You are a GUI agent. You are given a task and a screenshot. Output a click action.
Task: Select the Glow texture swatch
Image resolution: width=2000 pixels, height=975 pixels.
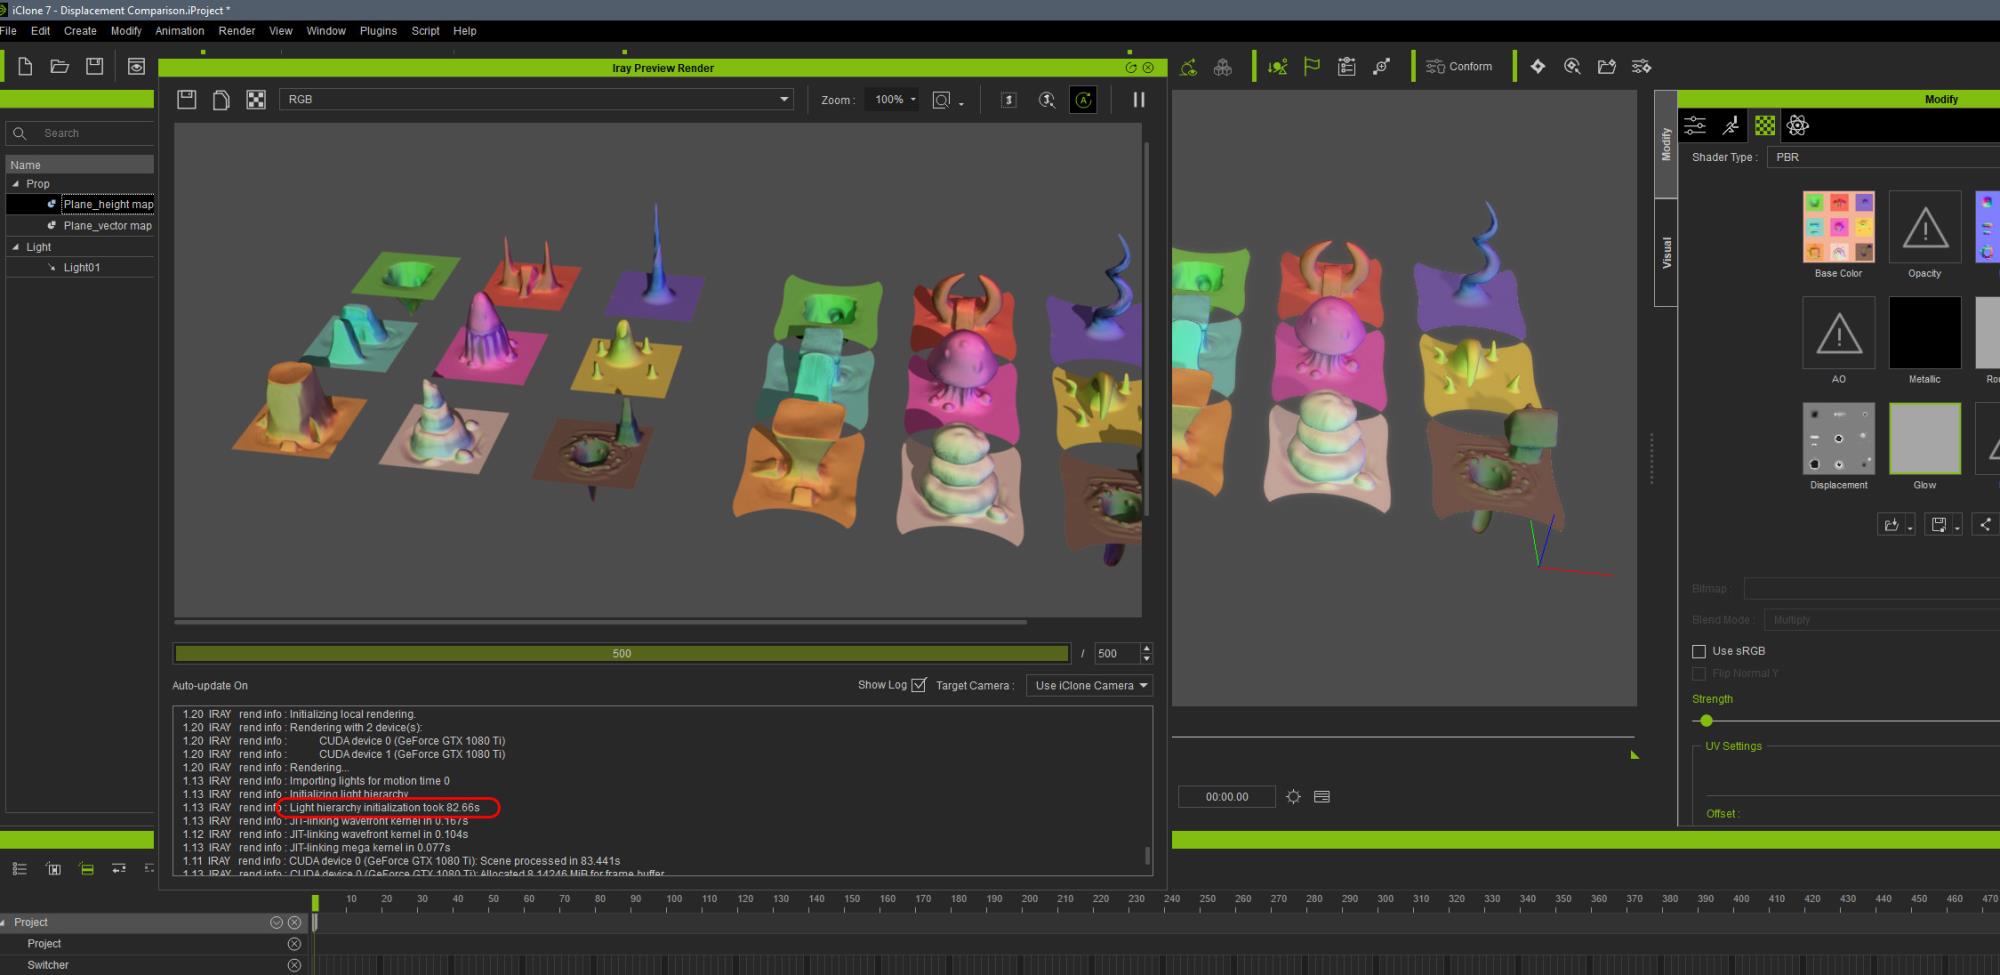[x=1924, y=439]
